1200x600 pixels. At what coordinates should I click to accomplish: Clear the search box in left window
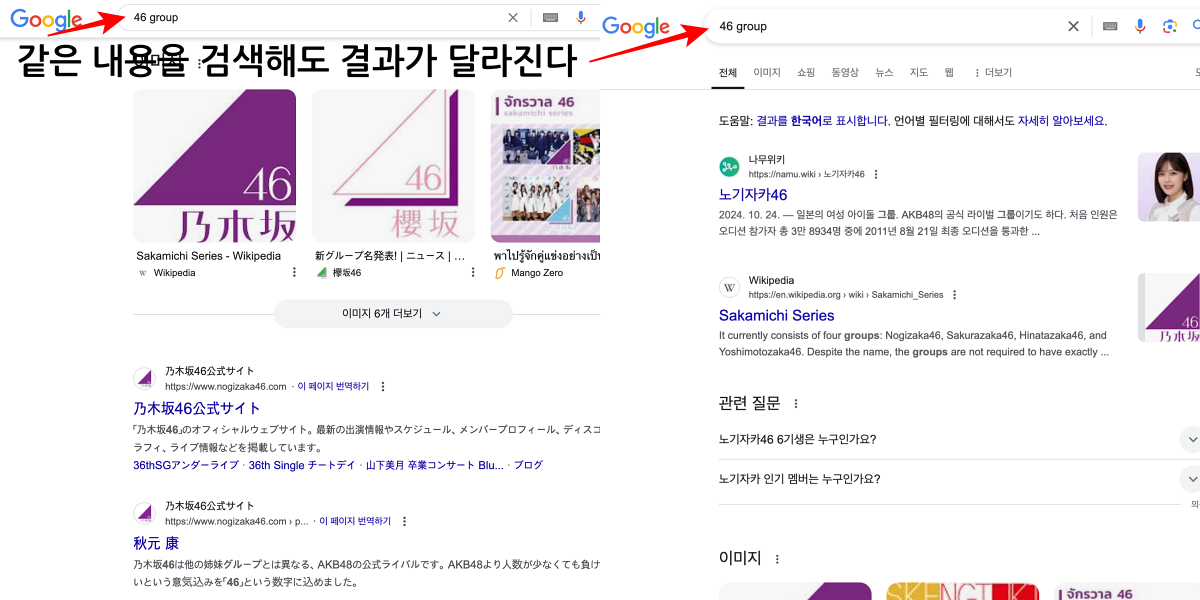click(x=513, y=17)
